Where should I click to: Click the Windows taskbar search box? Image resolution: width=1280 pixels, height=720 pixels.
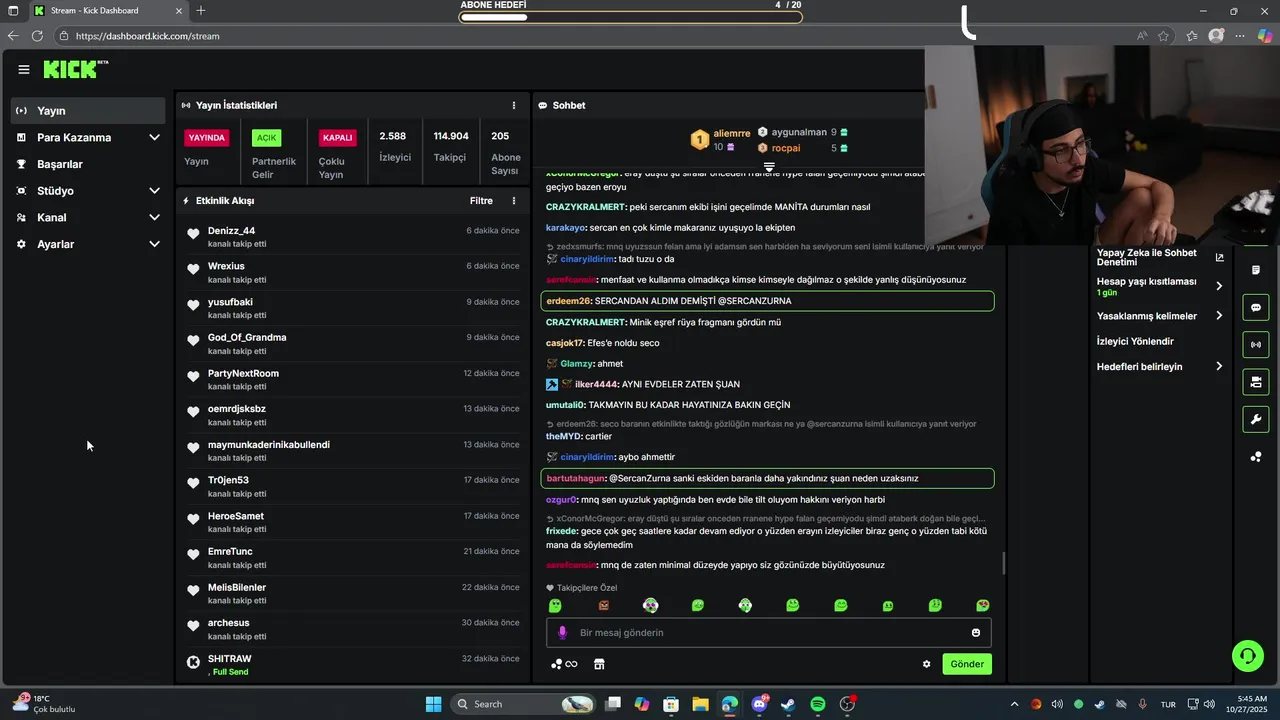pyautogui.click(x=524, y=704)
